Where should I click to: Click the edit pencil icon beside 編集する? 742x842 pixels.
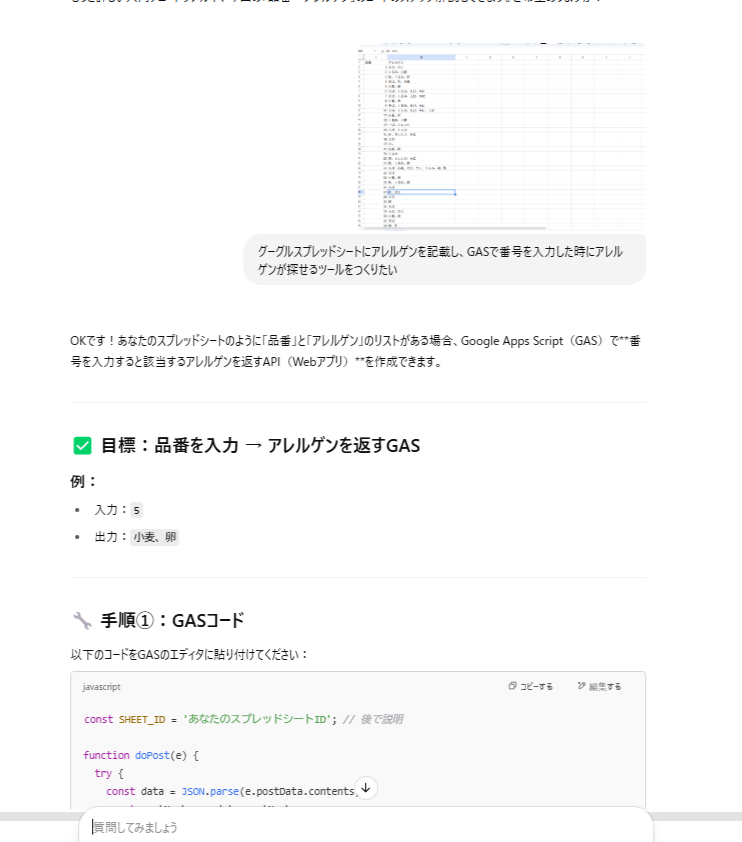581,686
